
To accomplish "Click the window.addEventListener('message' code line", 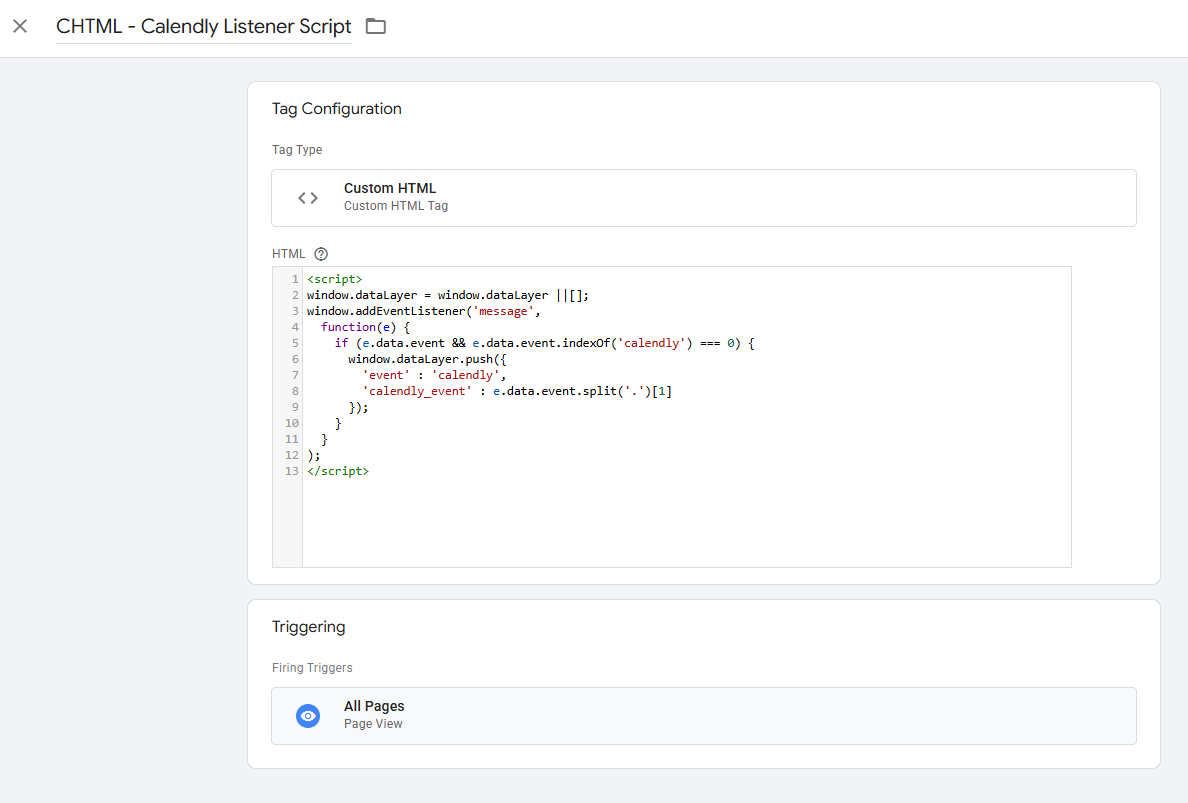I will click(x=426, y=311).
